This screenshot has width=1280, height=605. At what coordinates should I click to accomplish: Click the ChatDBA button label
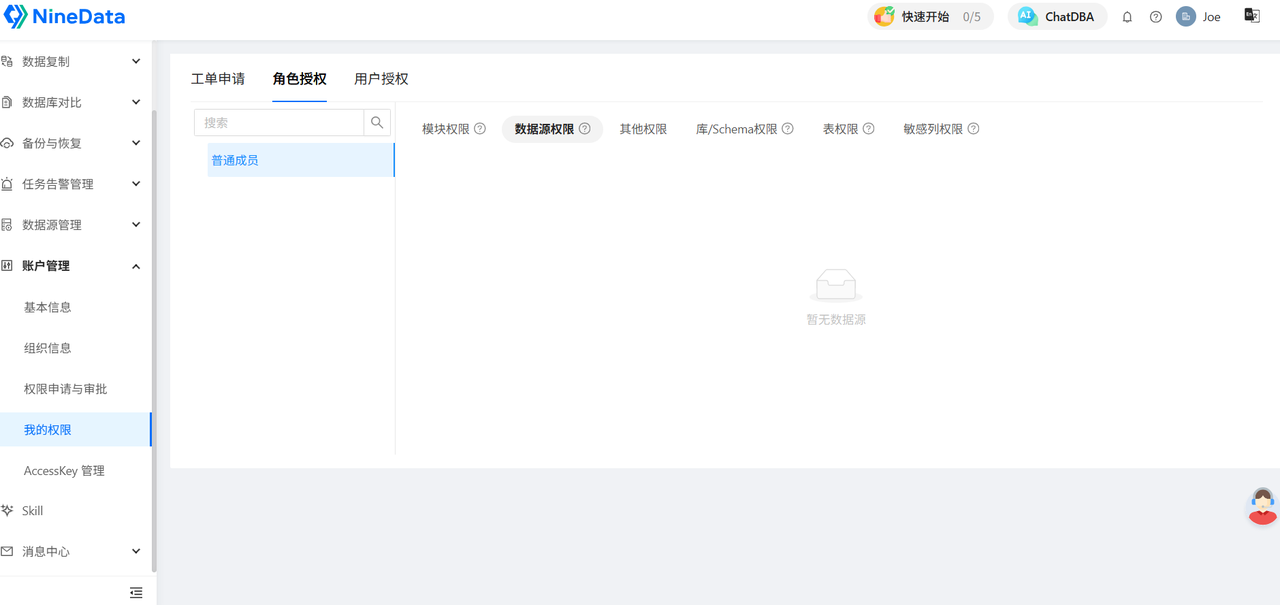1070,17
